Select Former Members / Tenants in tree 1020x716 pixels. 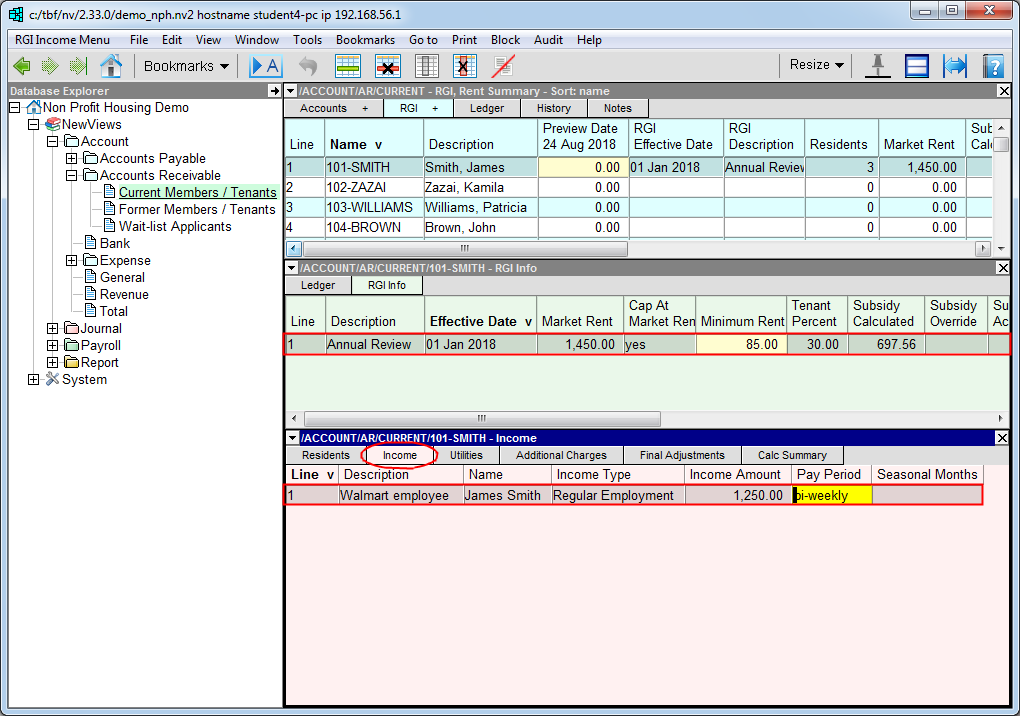pyautogui.click(x=197, y=210)
